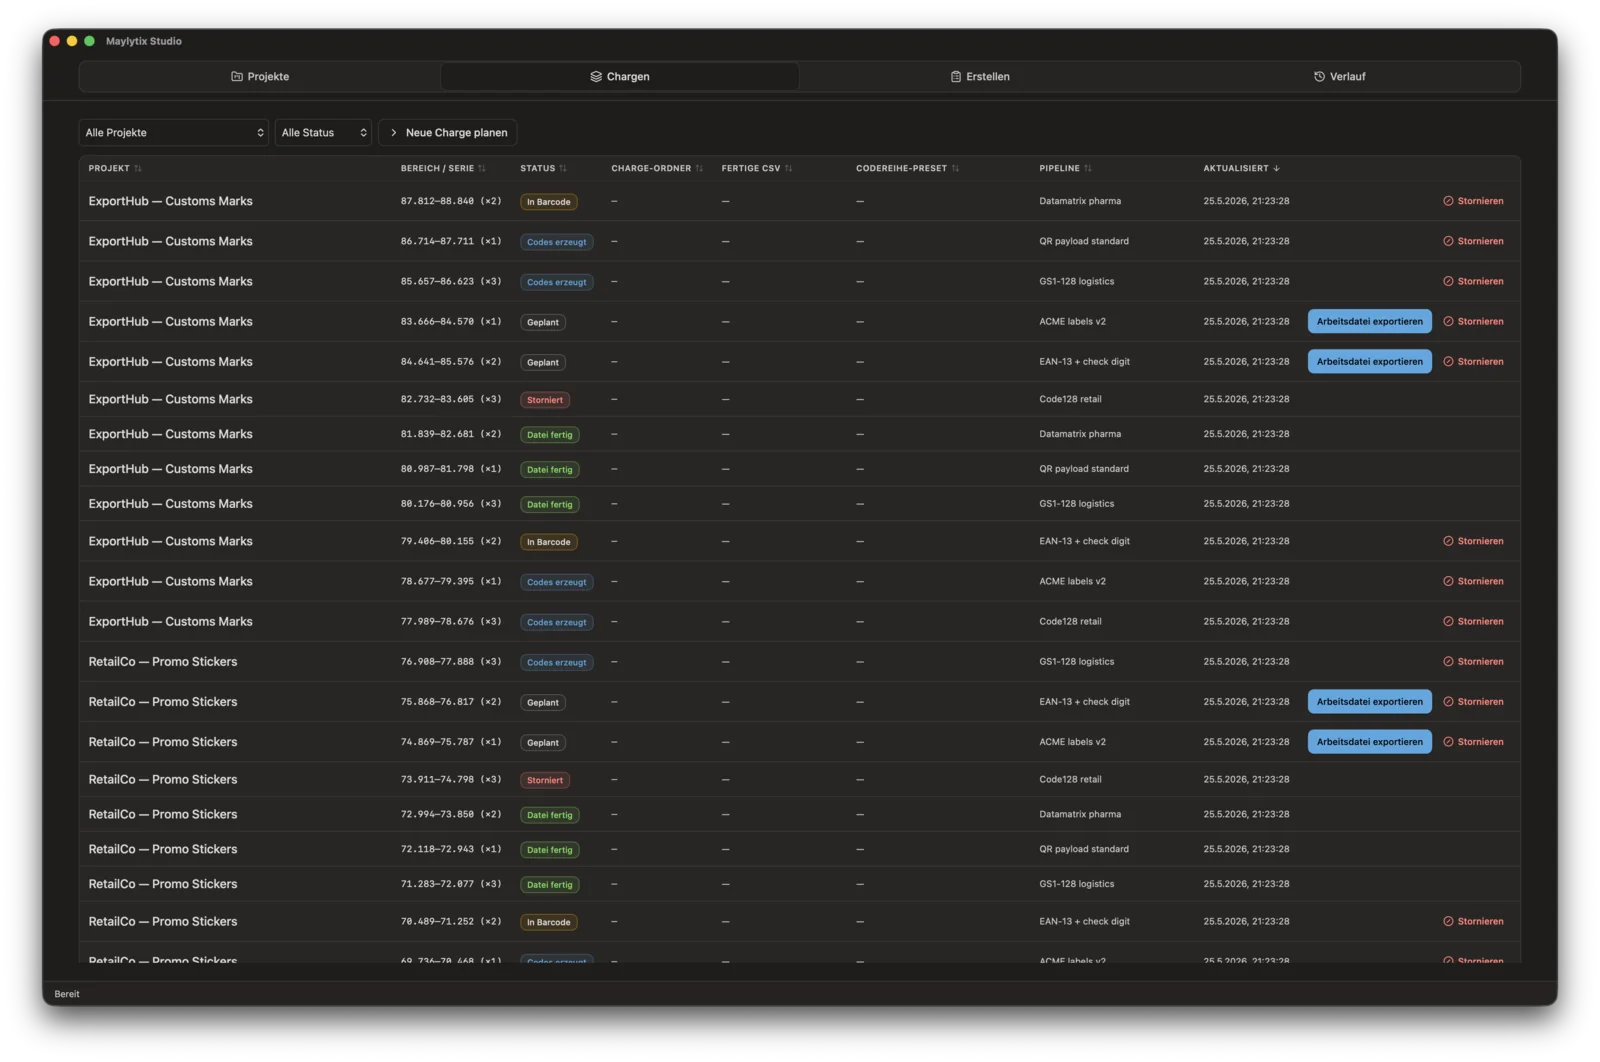Viewport: 1600px width, 1062px height.
Task: Click range value 80.176–80.956 (×3)
Action: 451,504
